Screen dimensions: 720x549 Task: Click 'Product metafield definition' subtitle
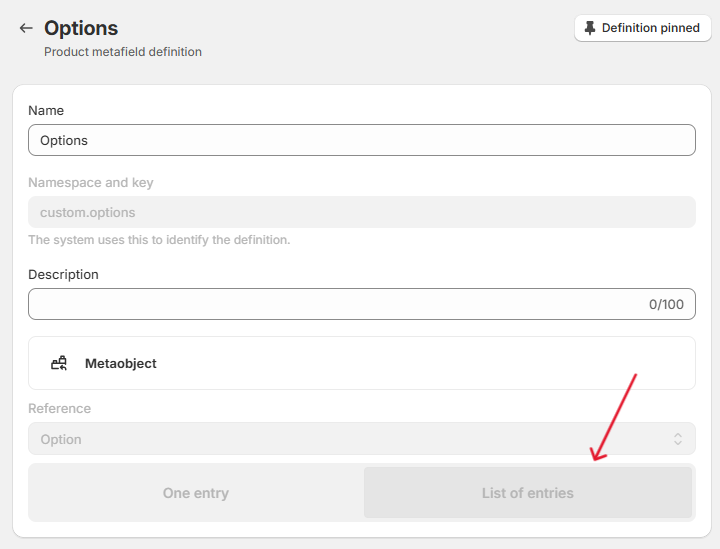point(123,52)
